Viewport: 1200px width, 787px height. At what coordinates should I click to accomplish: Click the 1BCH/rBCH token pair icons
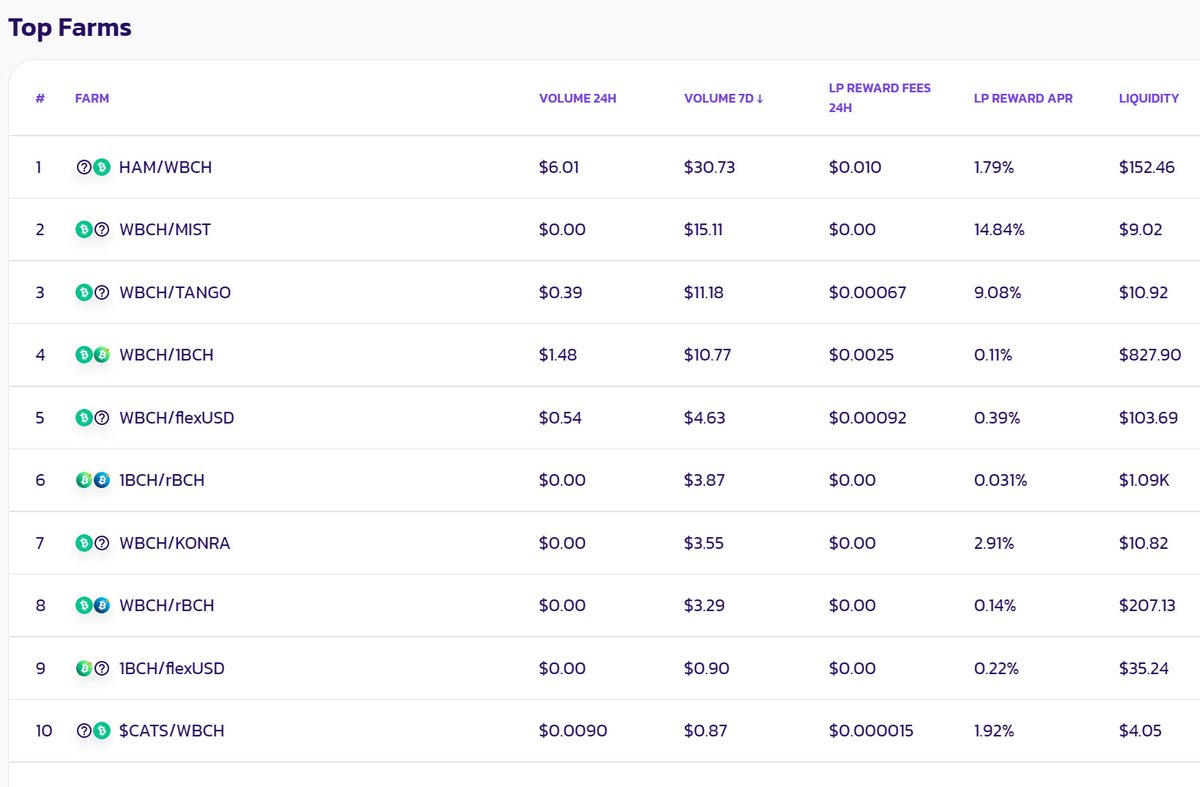click(x=93, y=480)
